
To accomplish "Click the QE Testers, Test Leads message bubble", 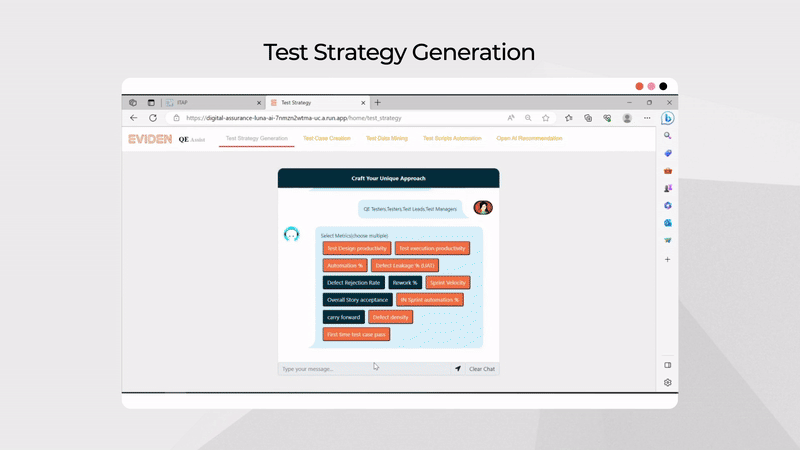I will [410, 209].
